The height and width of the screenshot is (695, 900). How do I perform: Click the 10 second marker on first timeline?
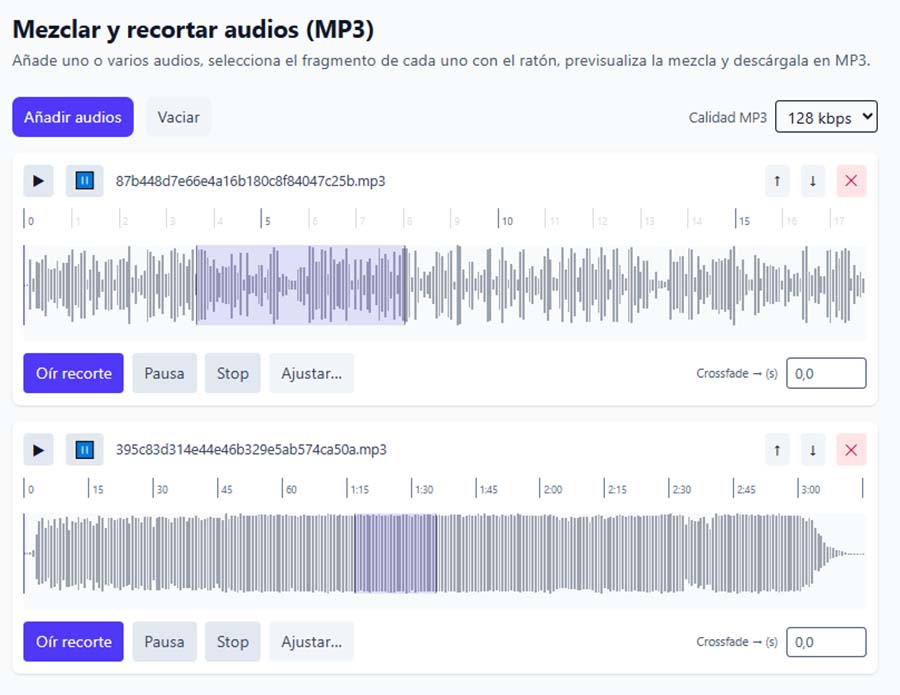[508, 220]
